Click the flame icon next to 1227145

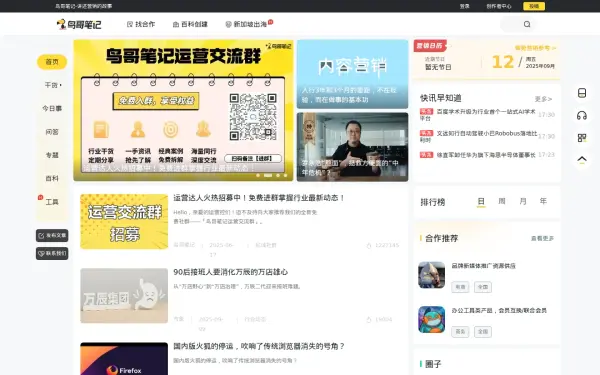[369, 245]
